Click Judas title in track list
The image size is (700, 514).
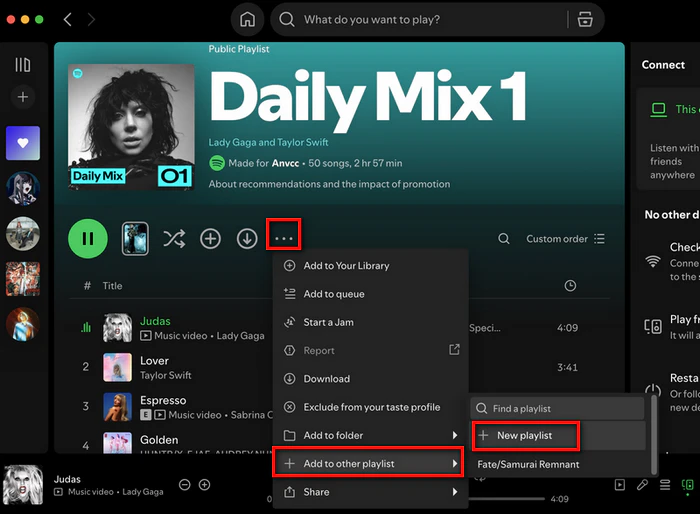click(x=155, y=321)
